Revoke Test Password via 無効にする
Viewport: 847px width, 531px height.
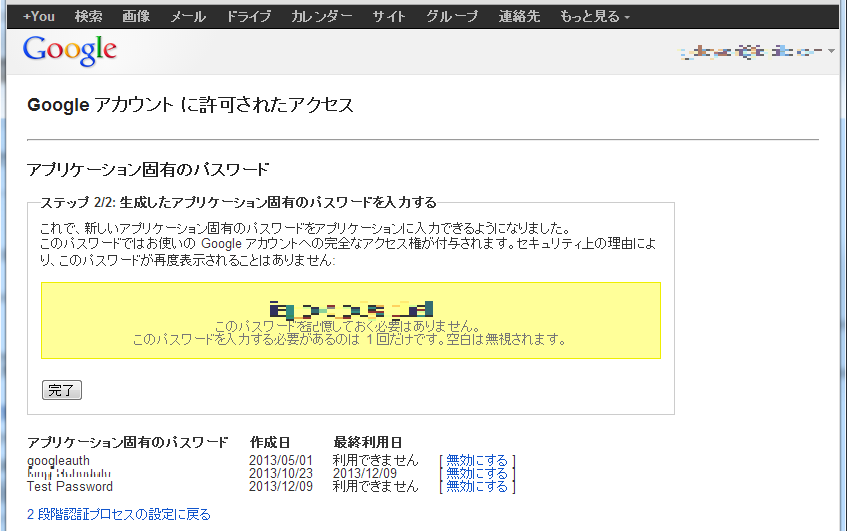point(477,486)
